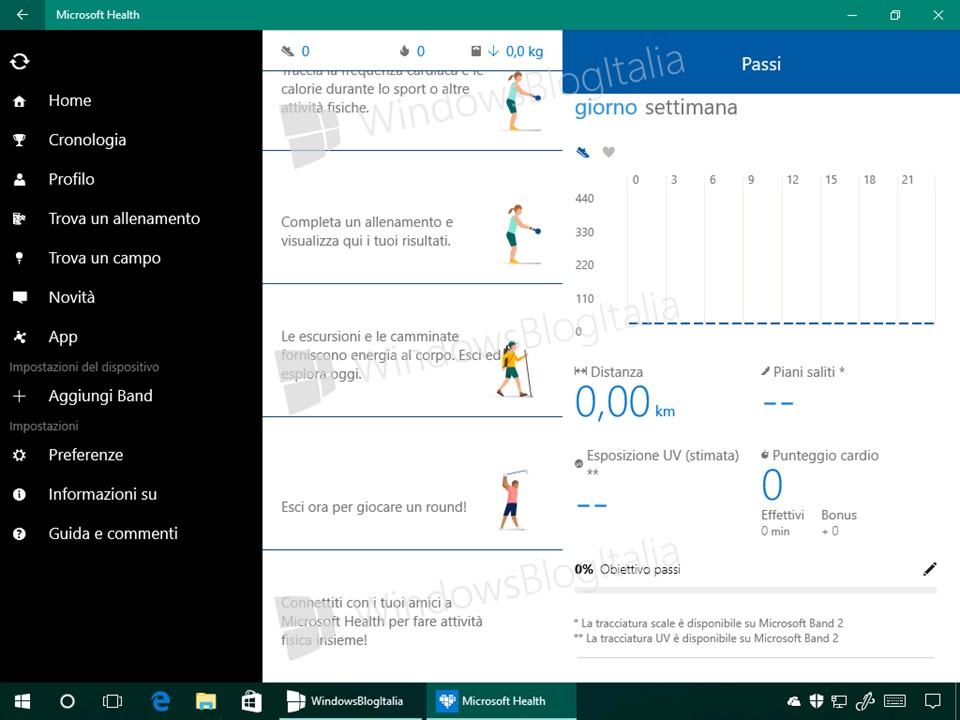Go back with the title bar arrow
The height and width of the screenshot is (720, 960).
pyautogui.click(x=22, y=15)
